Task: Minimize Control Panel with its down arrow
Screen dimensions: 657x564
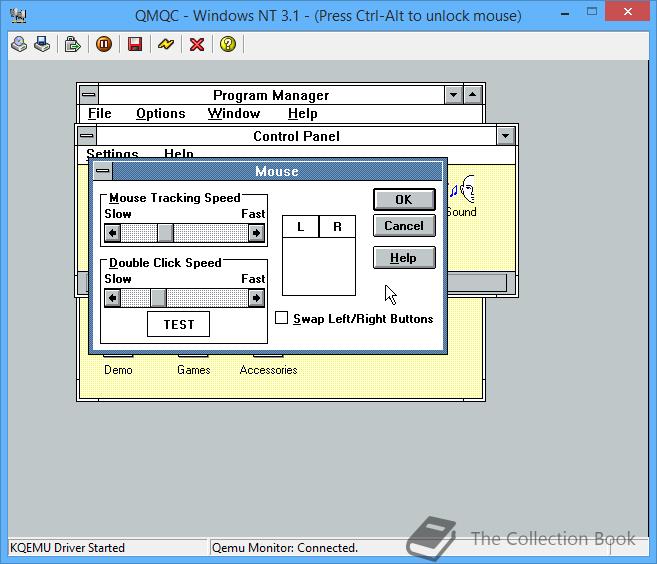Action: click(x=505, y=136)
